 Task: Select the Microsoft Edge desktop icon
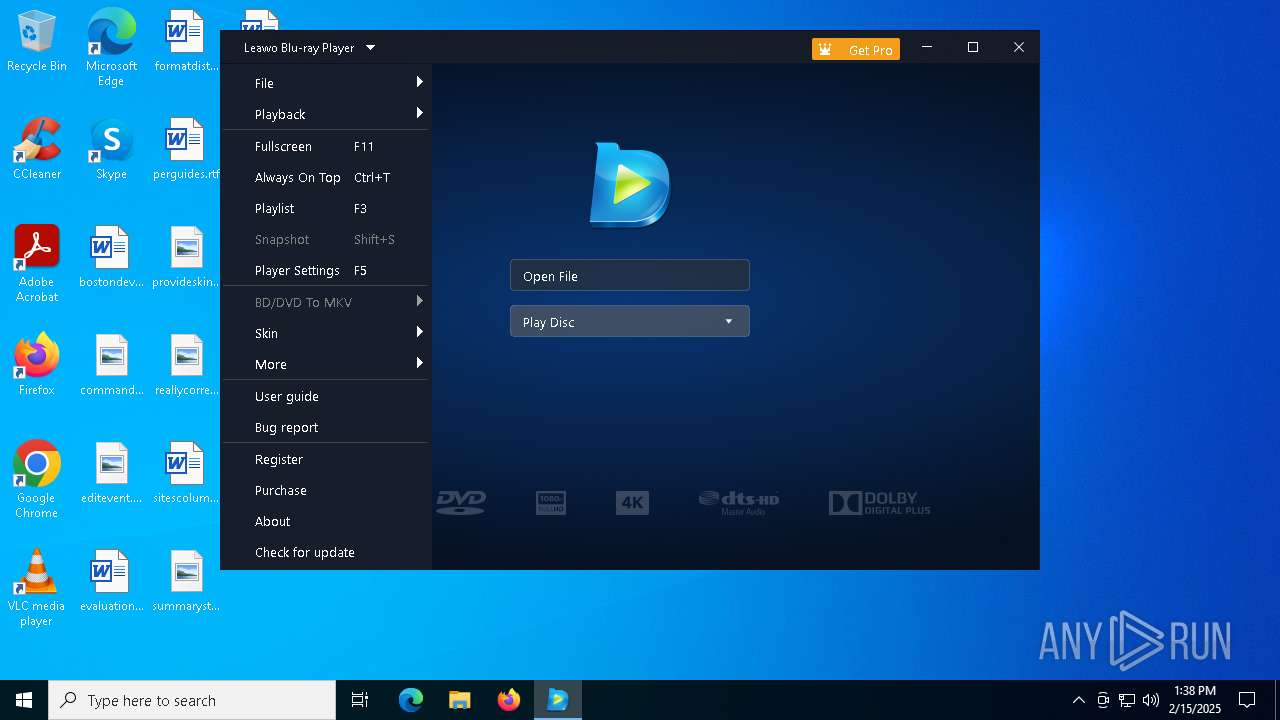click(x=111, y=47)
